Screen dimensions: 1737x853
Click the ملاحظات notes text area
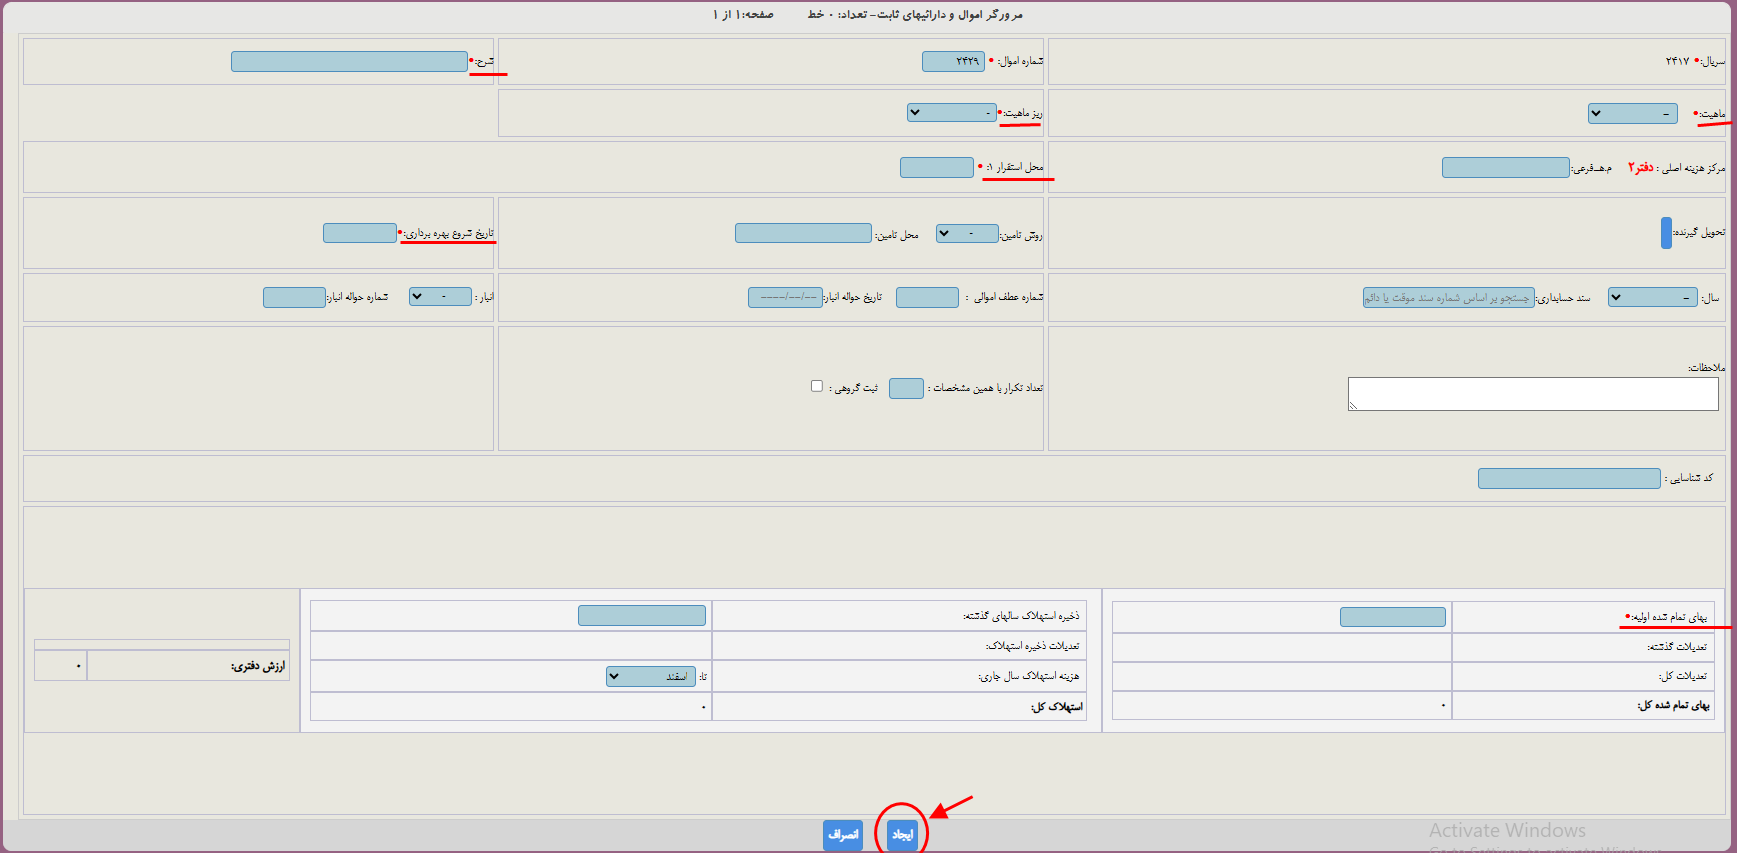[1532, 394]
